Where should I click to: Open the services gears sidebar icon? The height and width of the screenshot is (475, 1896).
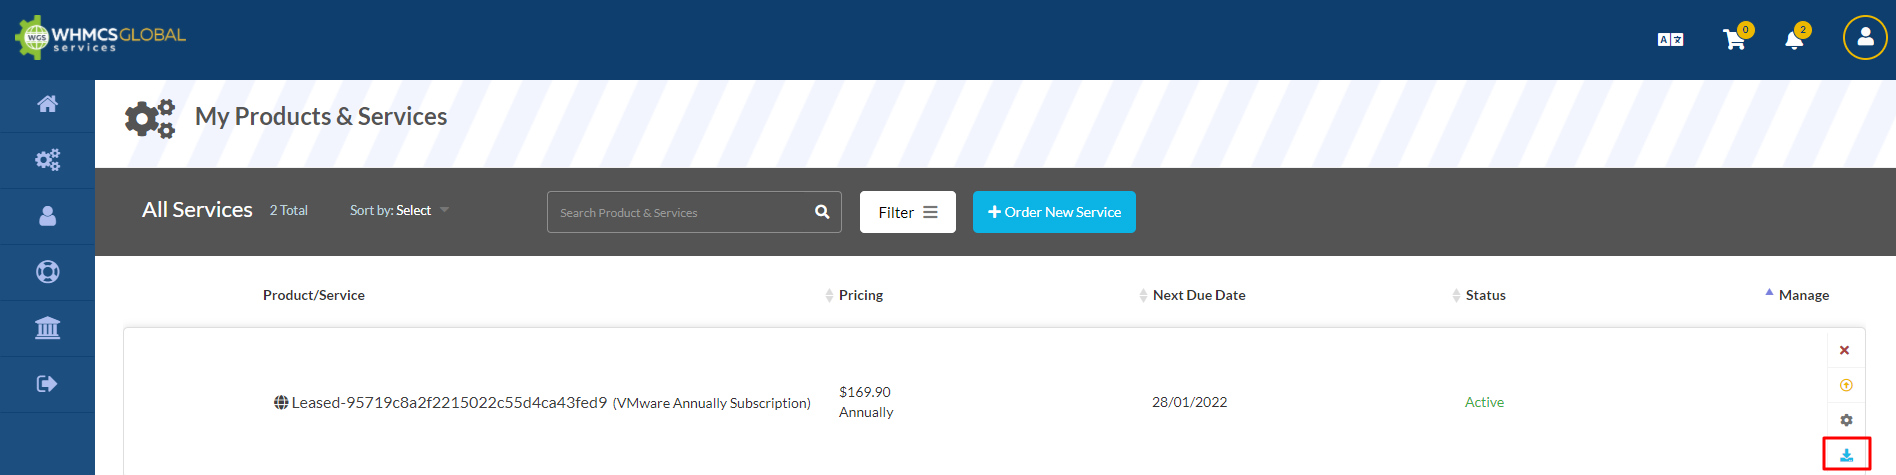point(47,160)
